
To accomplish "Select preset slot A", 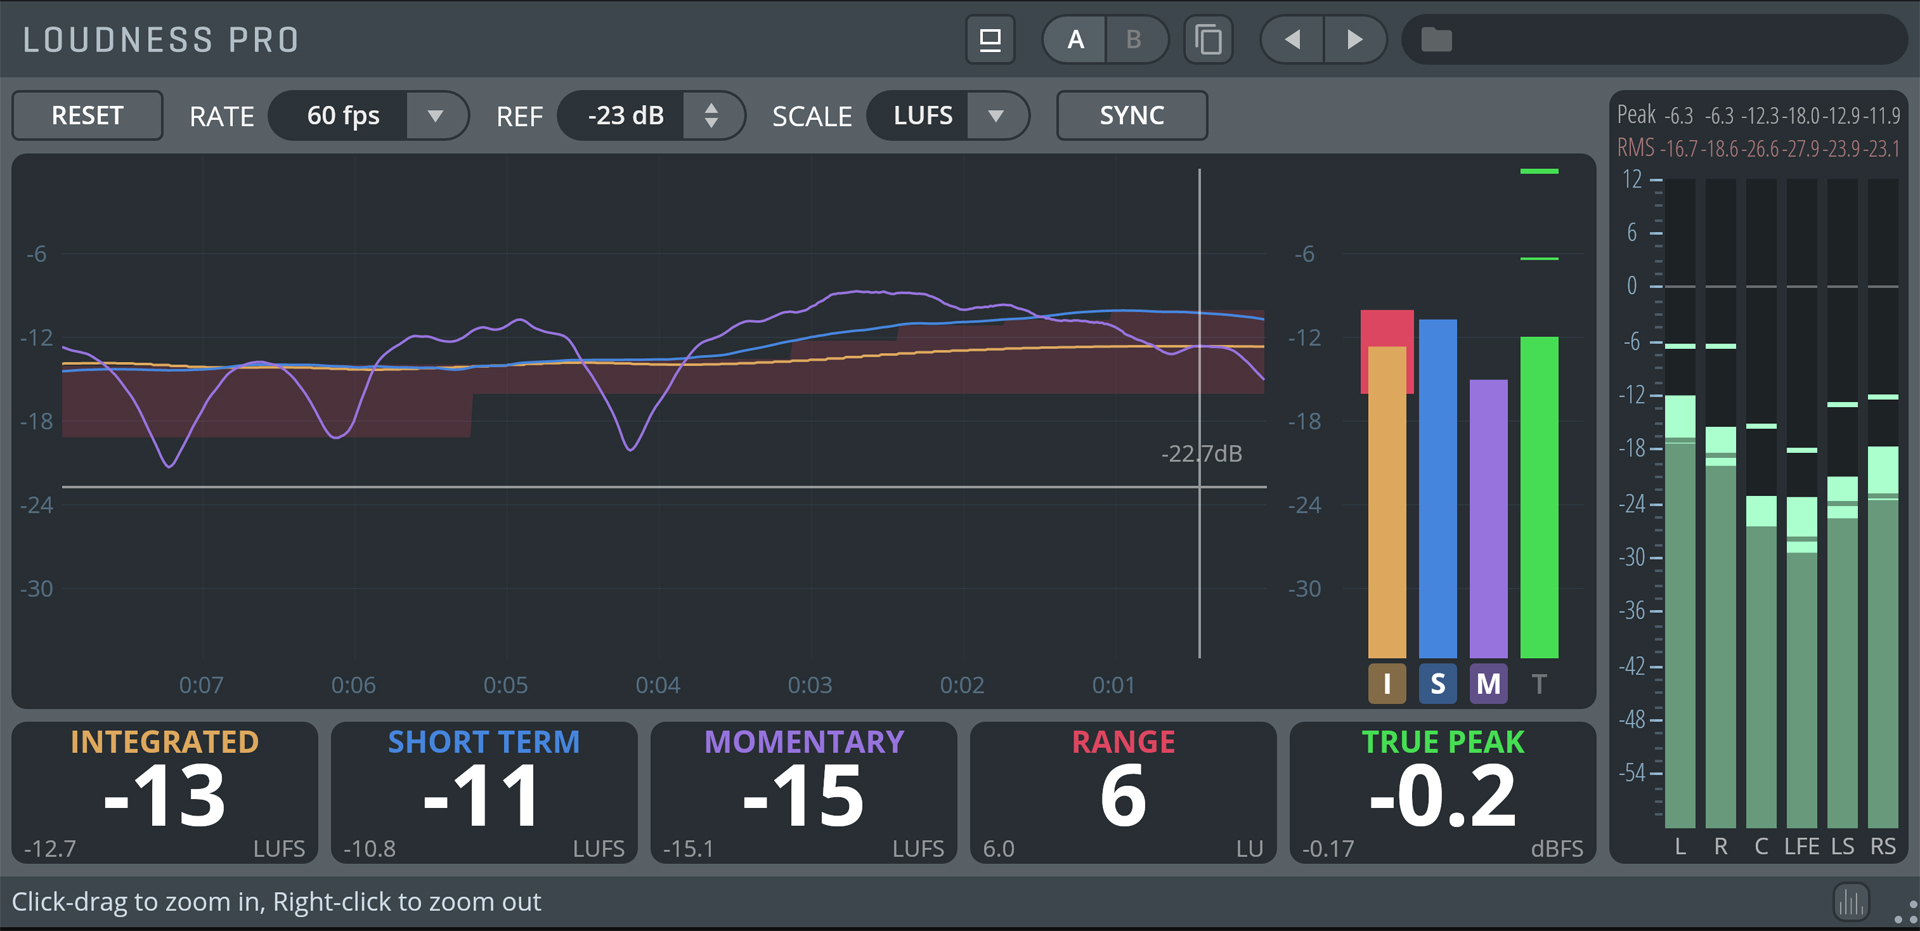I will (1075, 40).
